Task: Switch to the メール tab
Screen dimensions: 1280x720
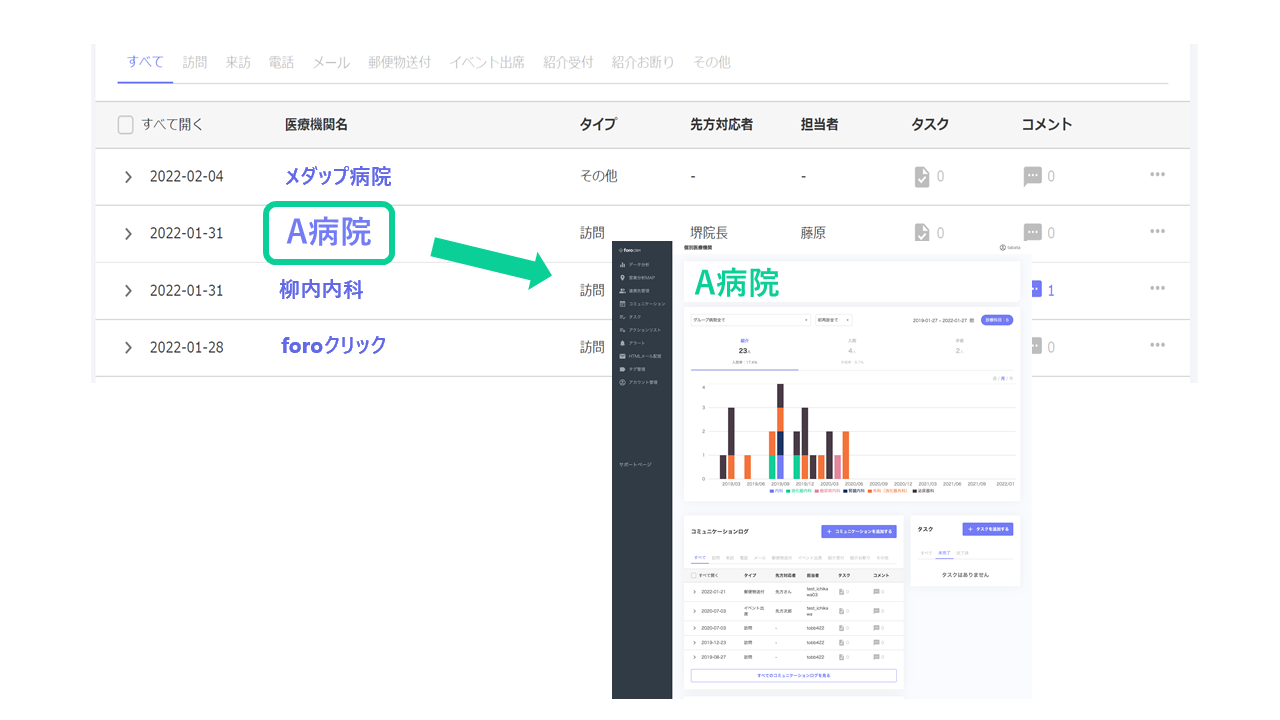Action: (331, 62)
